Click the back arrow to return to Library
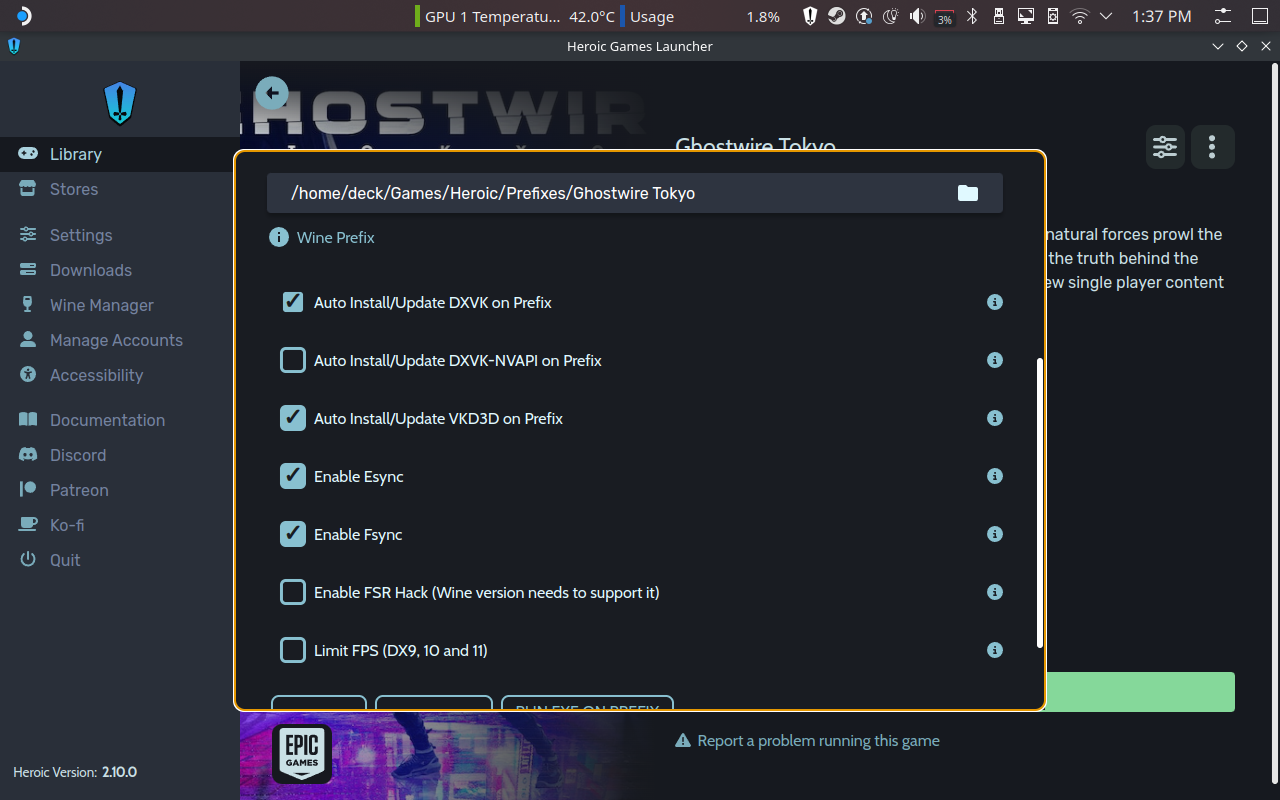 271,92
